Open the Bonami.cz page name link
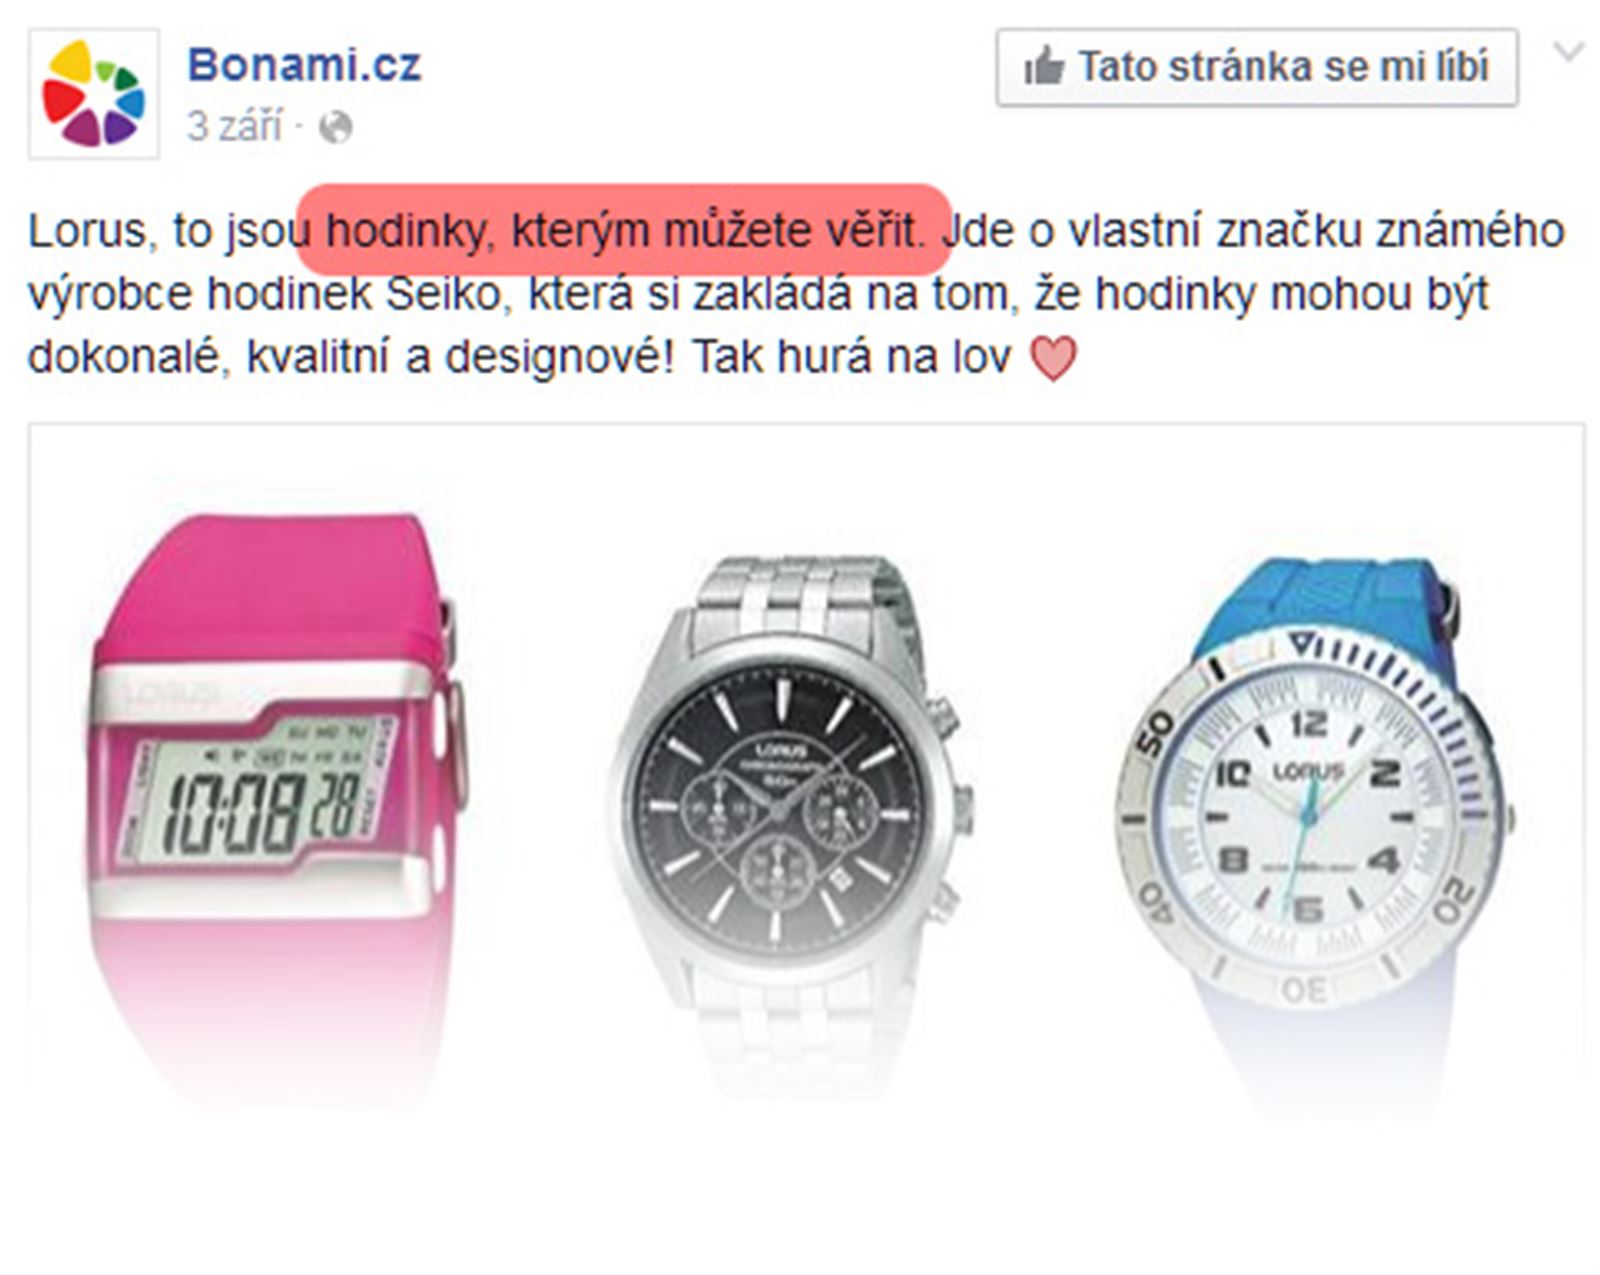 (304, 65)
